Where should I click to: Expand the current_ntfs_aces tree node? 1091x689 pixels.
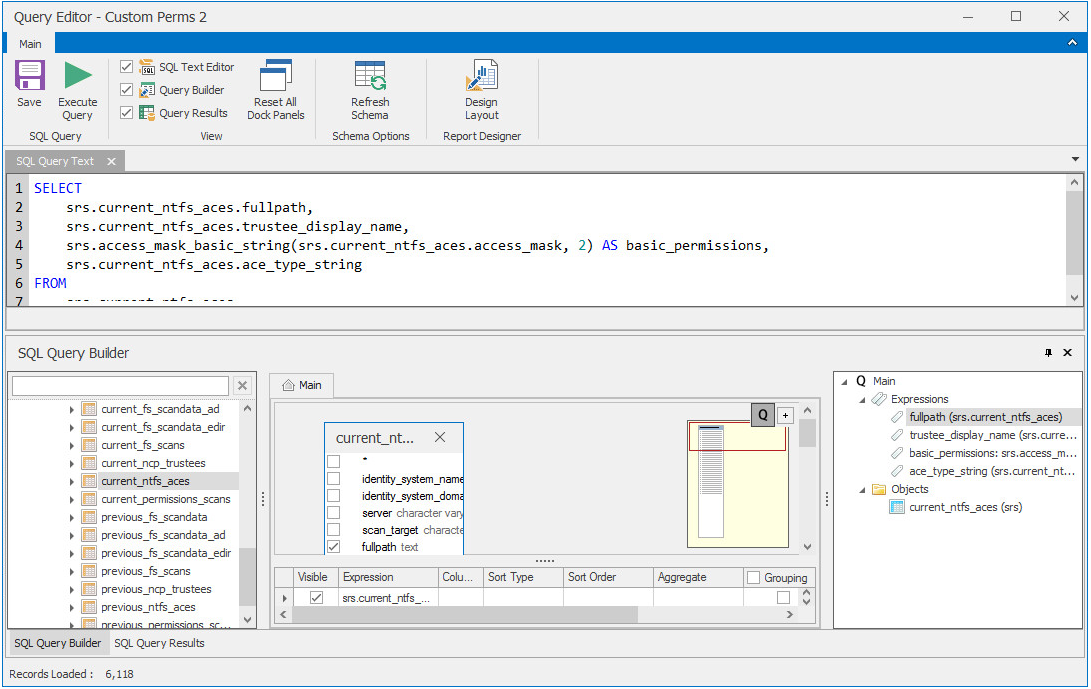(x=71, y=481)
